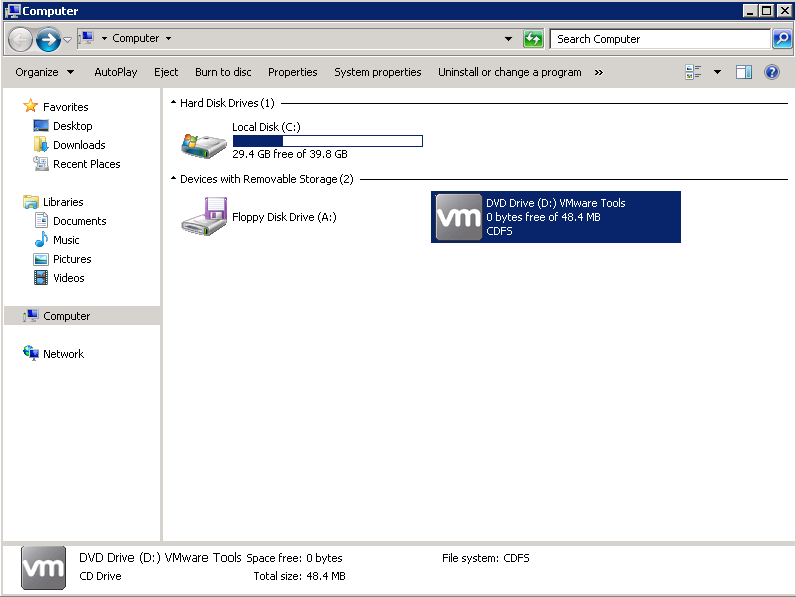
Task: Click the green Refresh icon
Action: 534,39
